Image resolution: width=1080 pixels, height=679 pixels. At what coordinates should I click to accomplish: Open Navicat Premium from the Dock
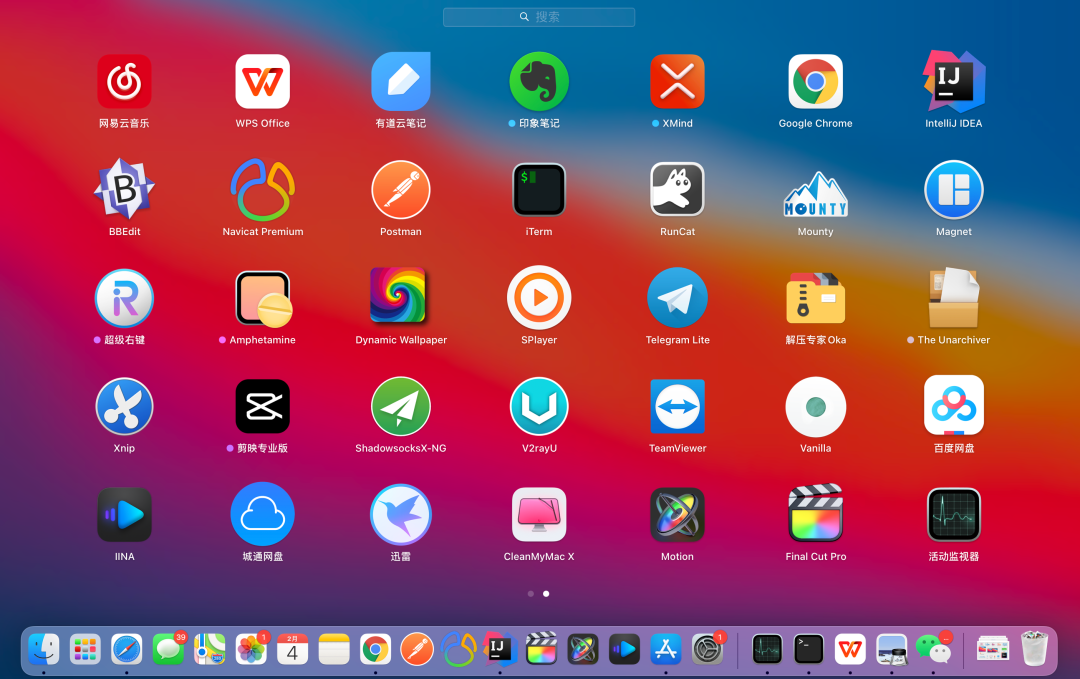point(459,649)
